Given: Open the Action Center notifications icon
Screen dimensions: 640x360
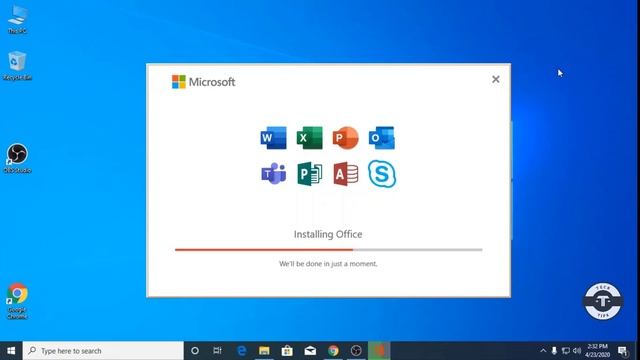Looking at the screenshot, I should click(622, 351).
